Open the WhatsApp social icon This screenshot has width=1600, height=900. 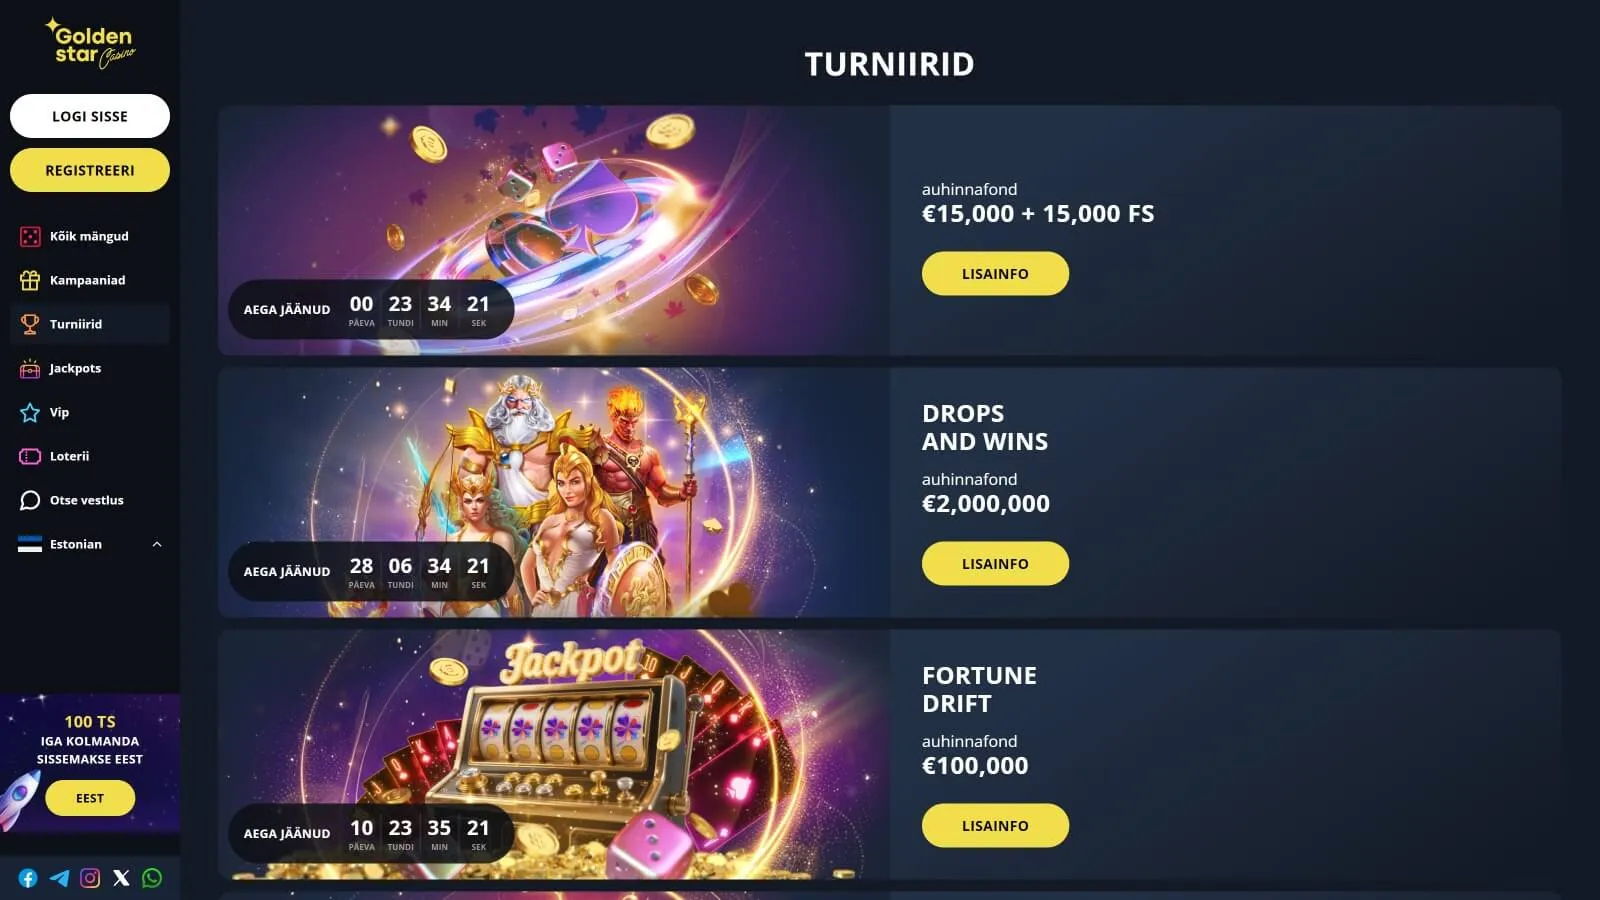[152, 878]
